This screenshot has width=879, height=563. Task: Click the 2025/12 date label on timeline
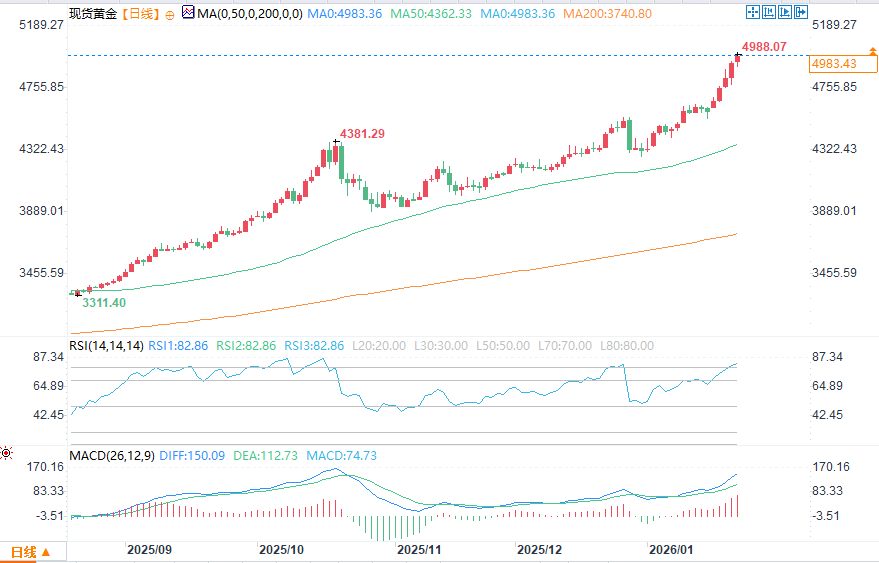click(539, 550)
